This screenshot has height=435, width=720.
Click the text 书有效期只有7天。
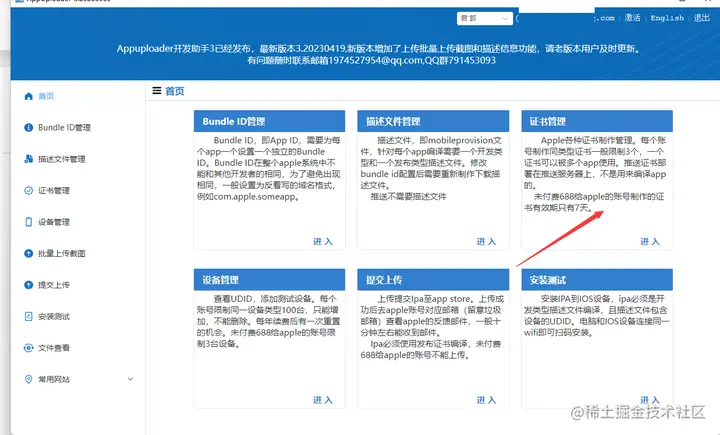tap(559, 208)
